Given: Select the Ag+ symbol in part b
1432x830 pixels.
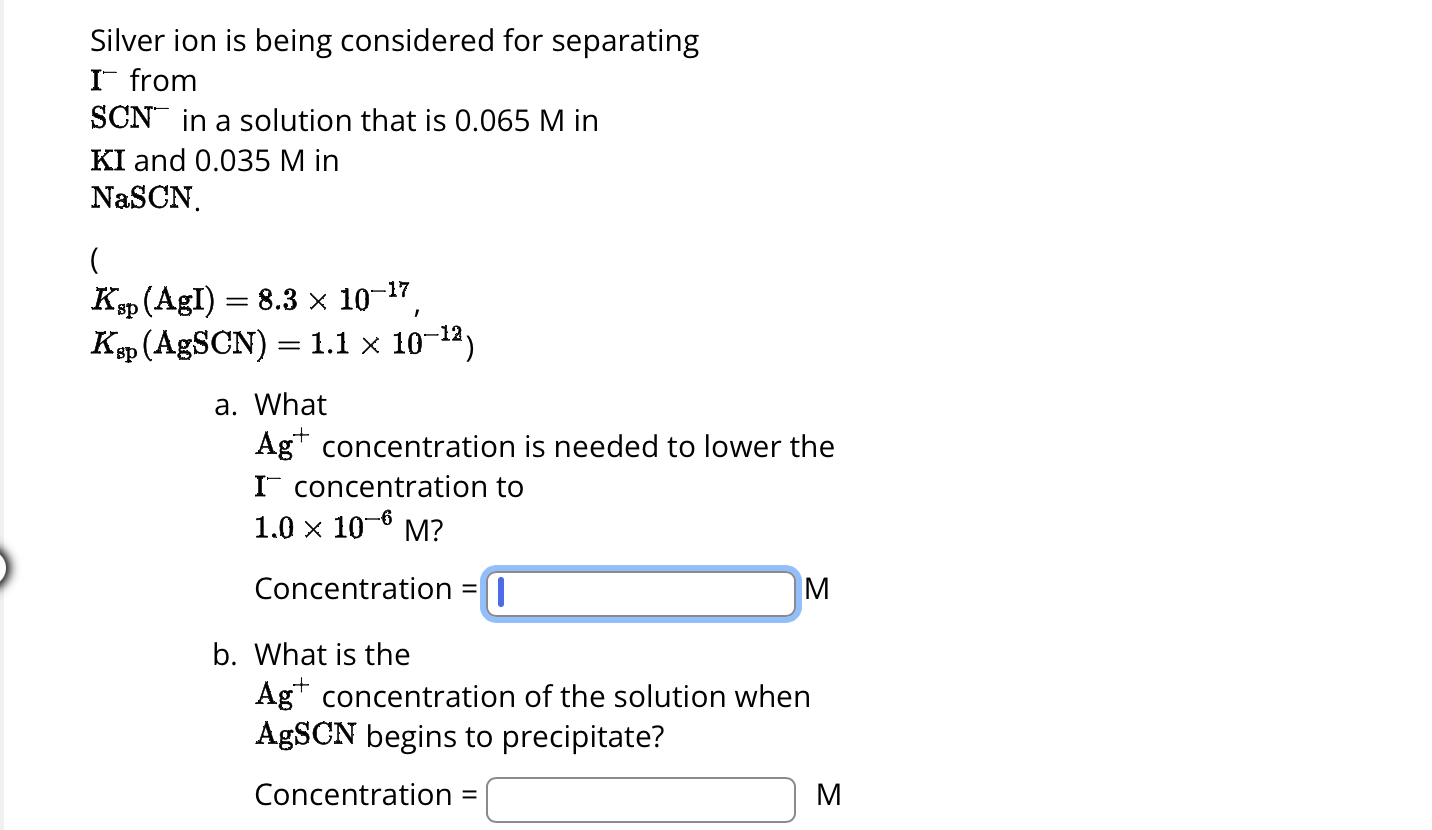Looking at the screenshot, I should coord(282,695).
